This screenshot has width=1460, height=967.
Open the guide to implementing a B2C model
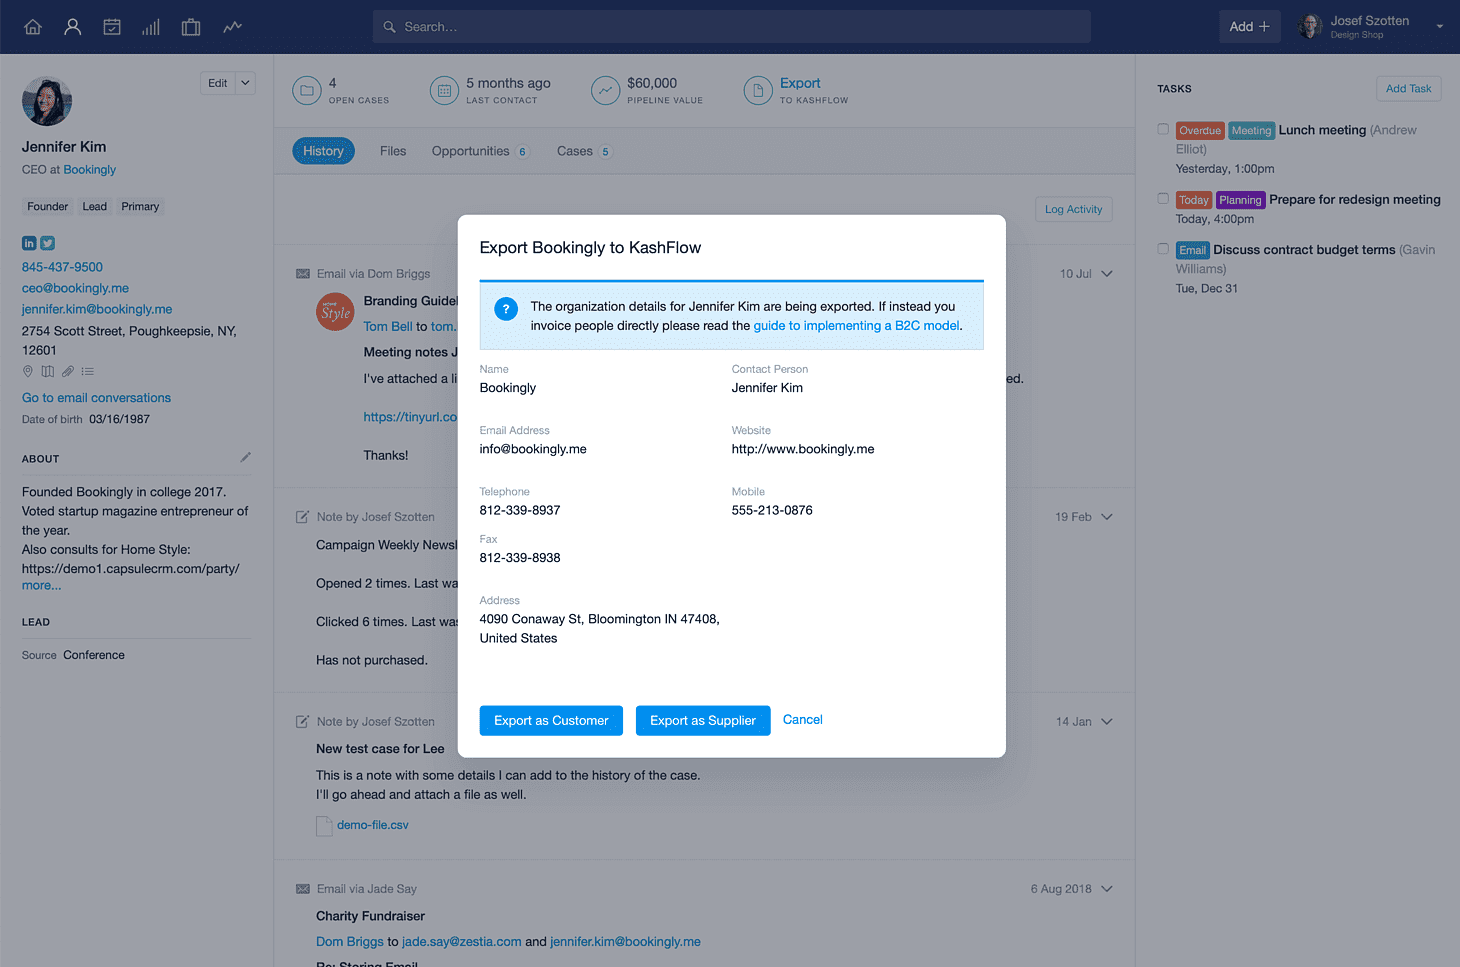(856, 326)
